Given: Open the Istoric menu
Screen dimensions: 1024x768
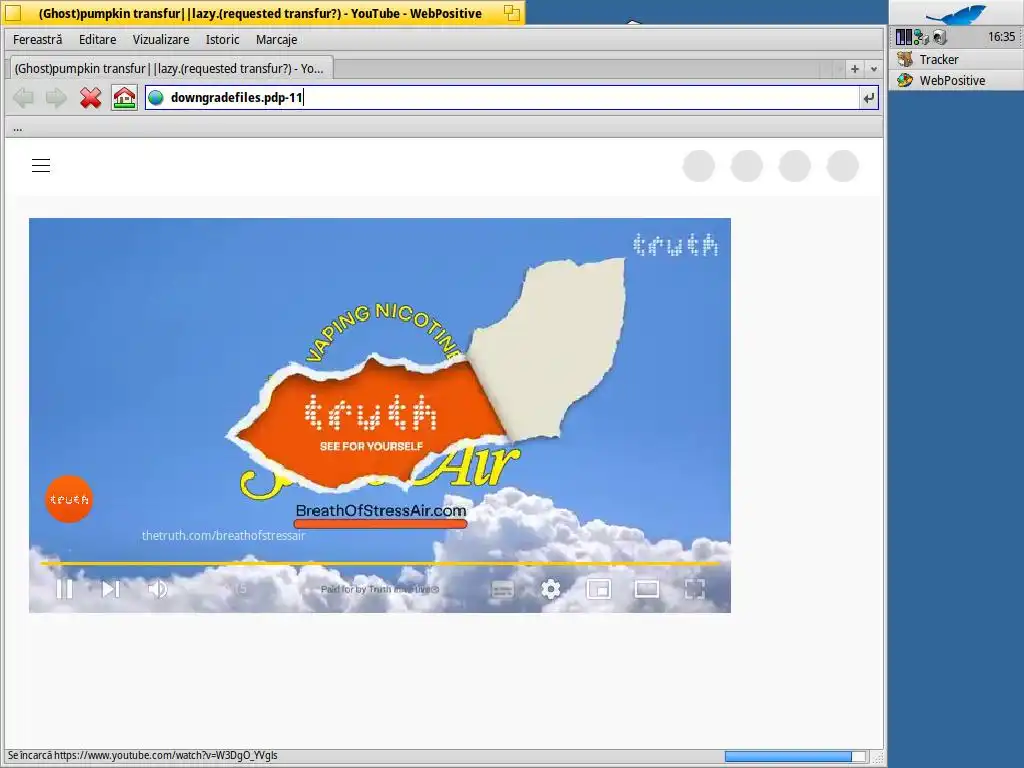Looking at the screenshot, I should (223, 39).
